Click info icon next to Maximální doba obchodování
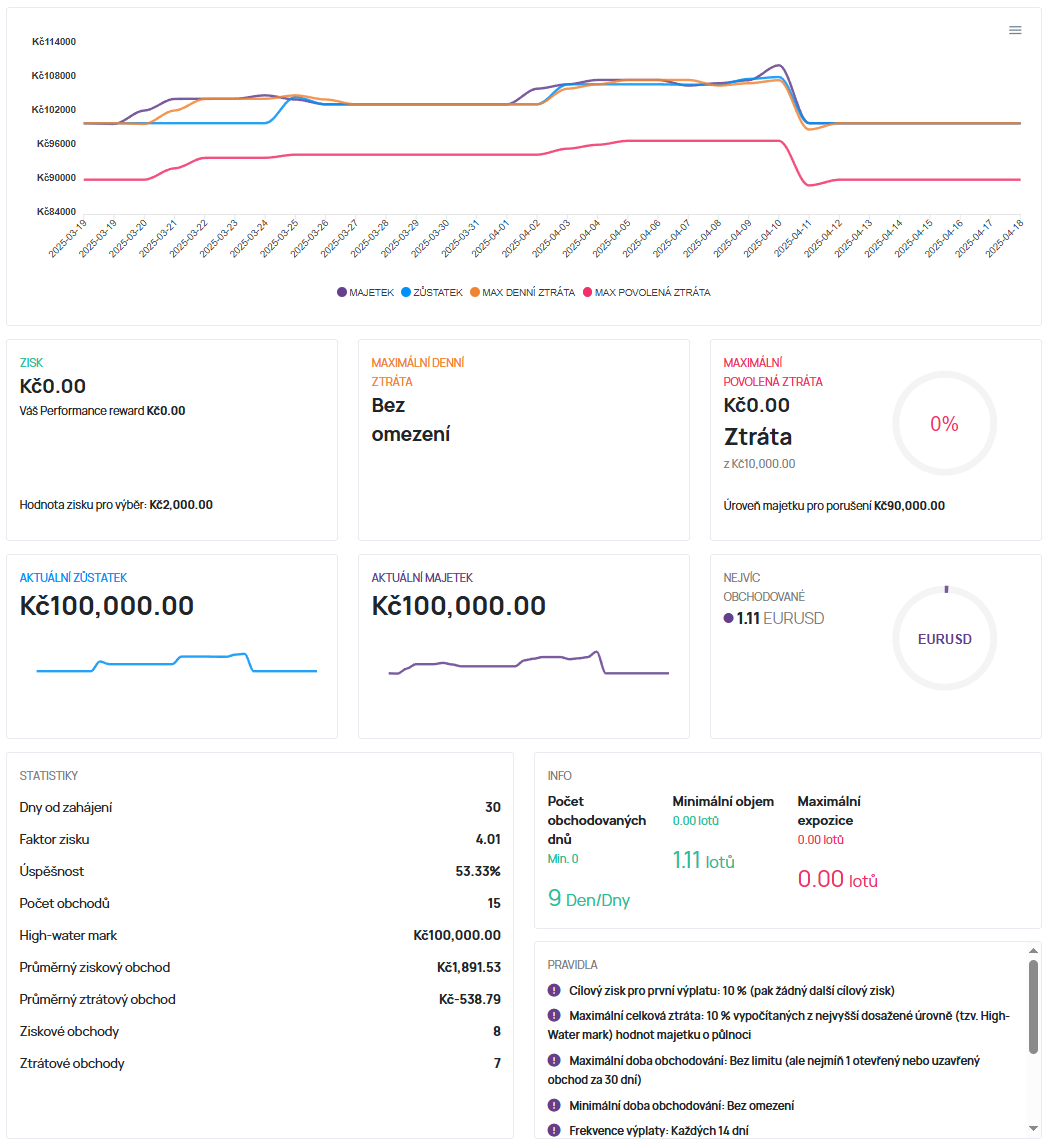The width and height of the screenshot is (1049, 1144). (x=554, y=1060)
